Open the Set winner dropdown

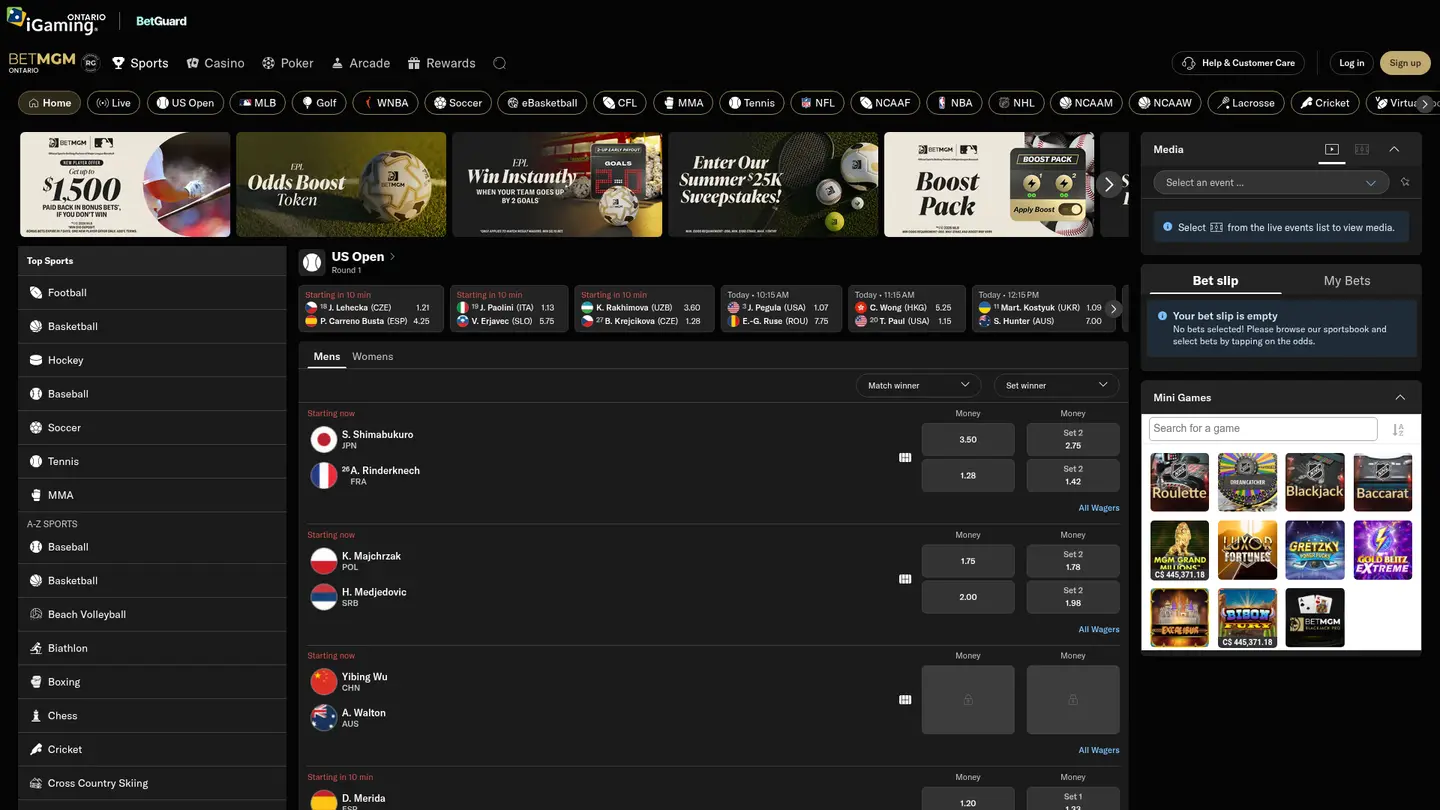click(x=1056, y=385)
